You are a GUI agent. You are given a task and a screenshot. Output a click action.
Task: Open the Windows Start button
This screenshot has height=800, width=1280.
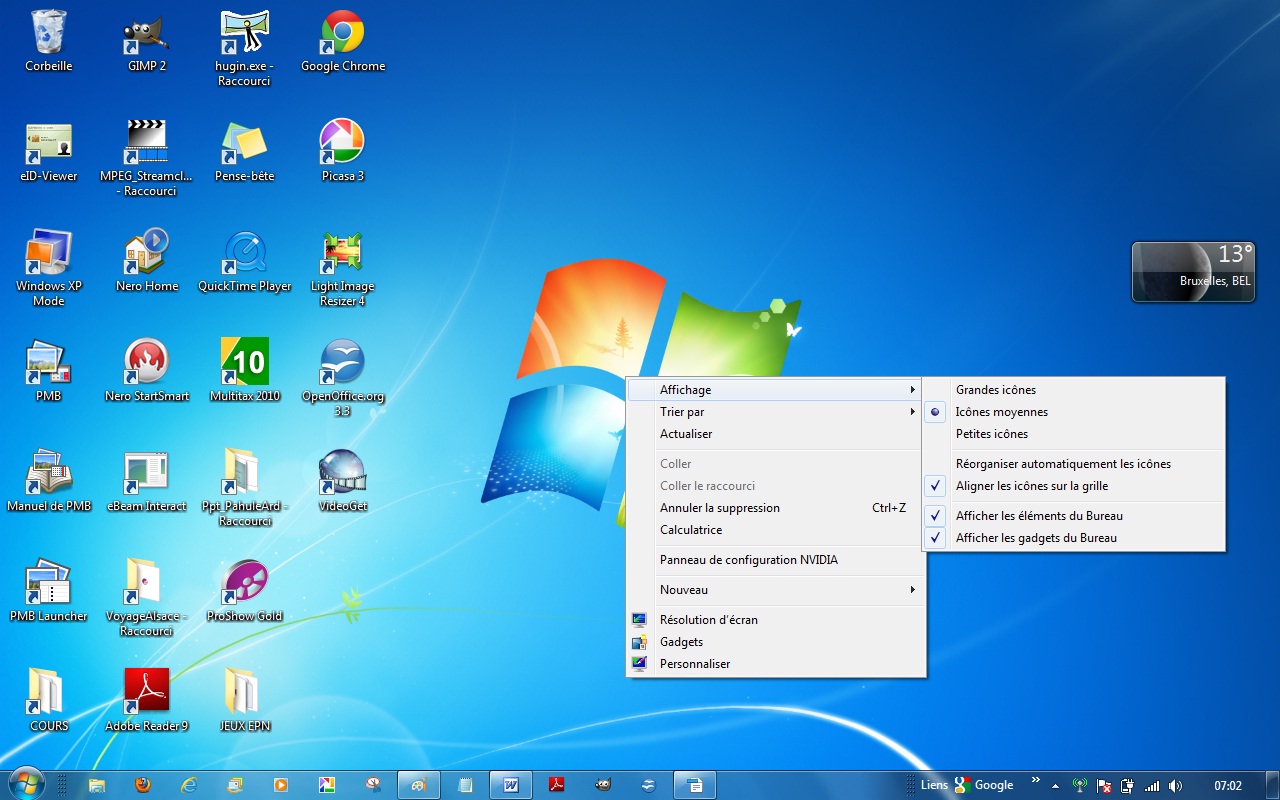[26, 785]
